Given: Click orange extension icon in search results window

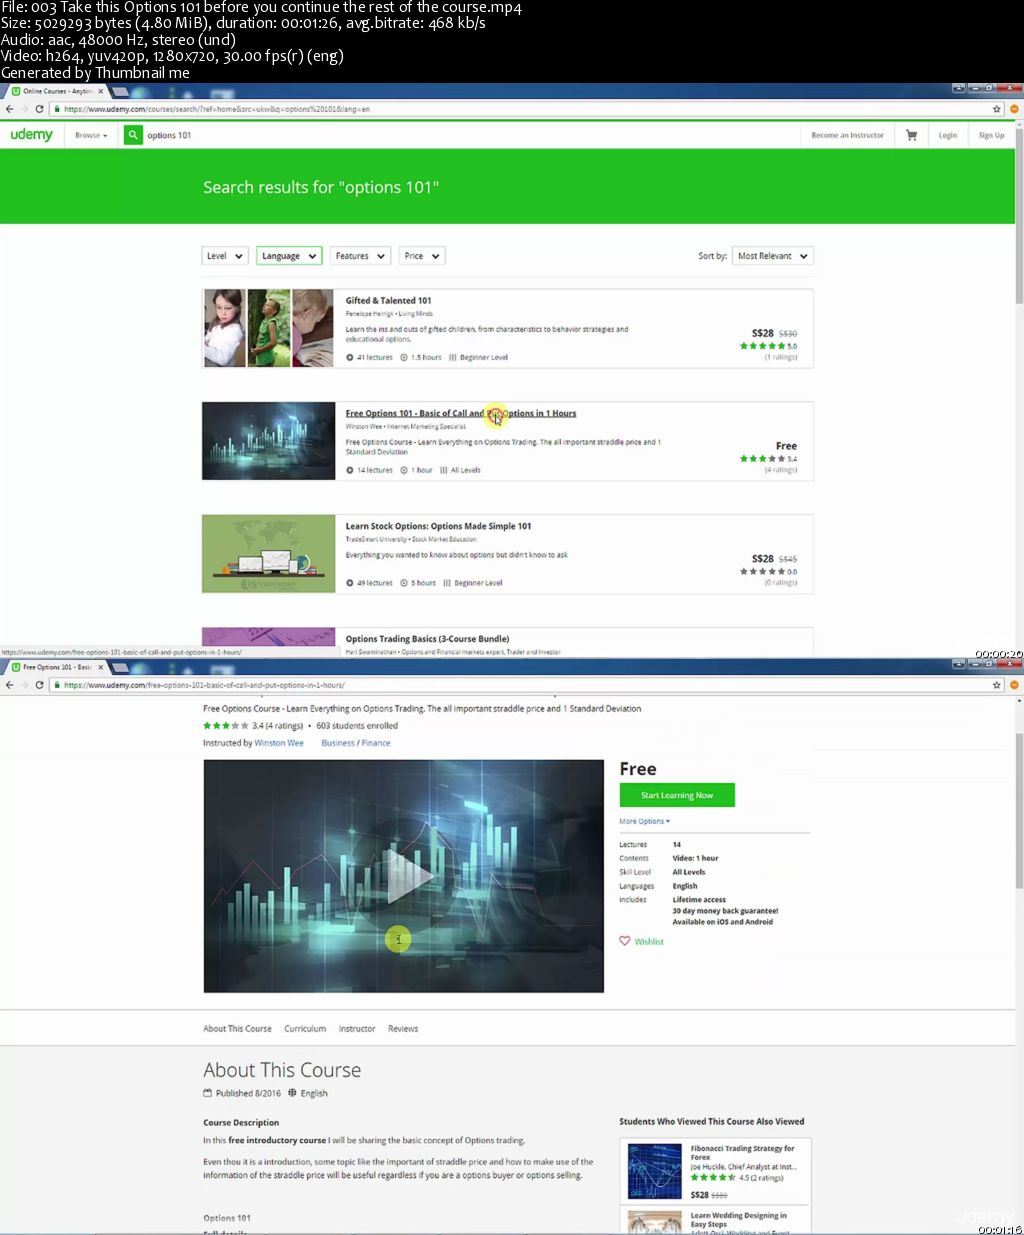Looking at the screenshot, I should [x=1014, y=109].
